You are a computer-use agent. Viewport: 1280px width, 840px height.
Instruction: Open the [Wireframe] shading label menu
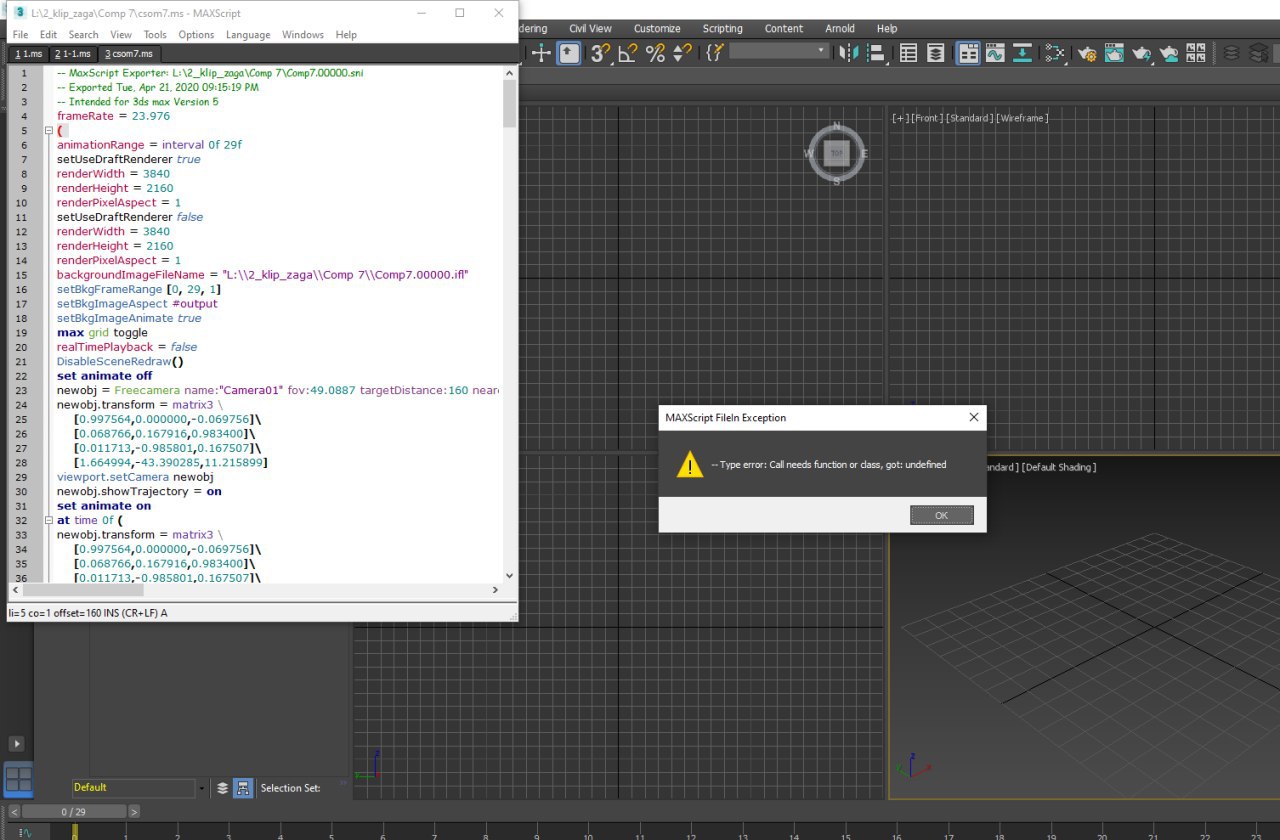[x=1022, y=118]
